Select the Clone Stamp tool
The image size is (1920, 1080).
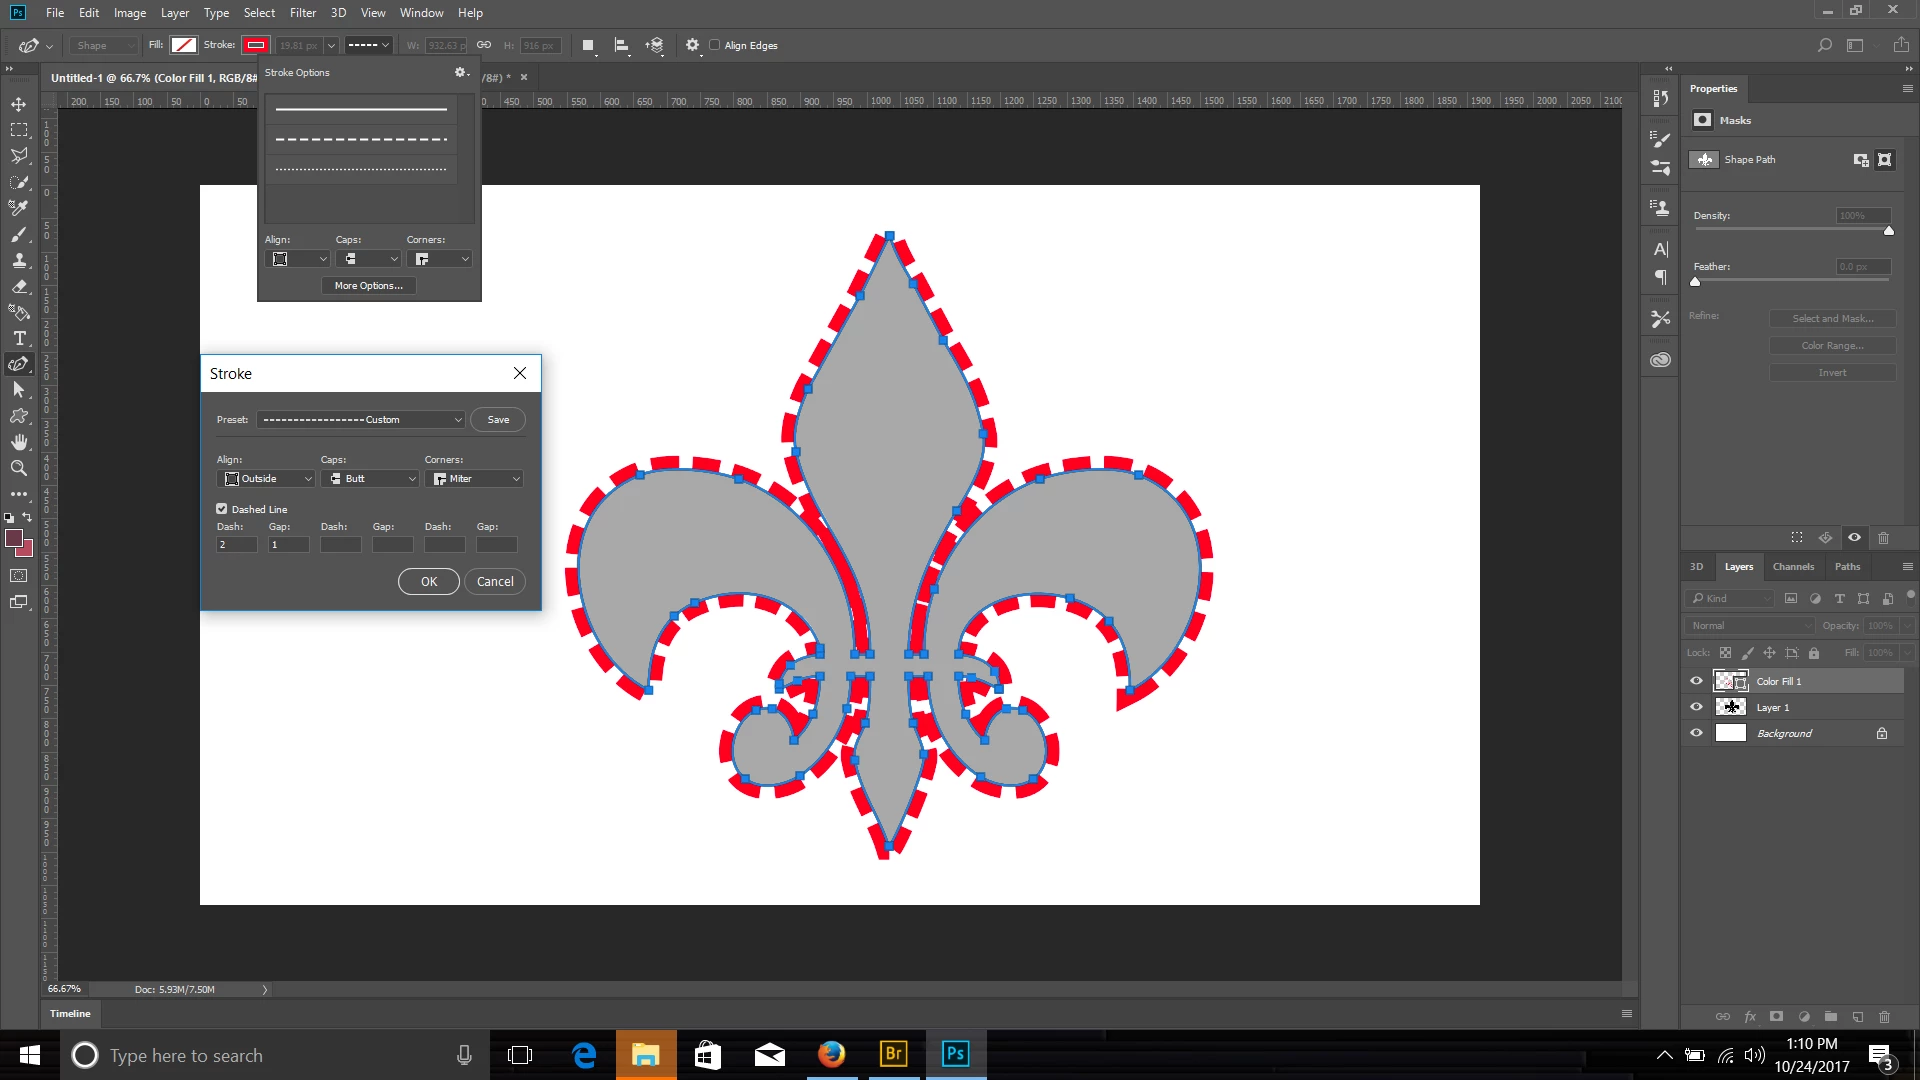click(x=19, y=260)
